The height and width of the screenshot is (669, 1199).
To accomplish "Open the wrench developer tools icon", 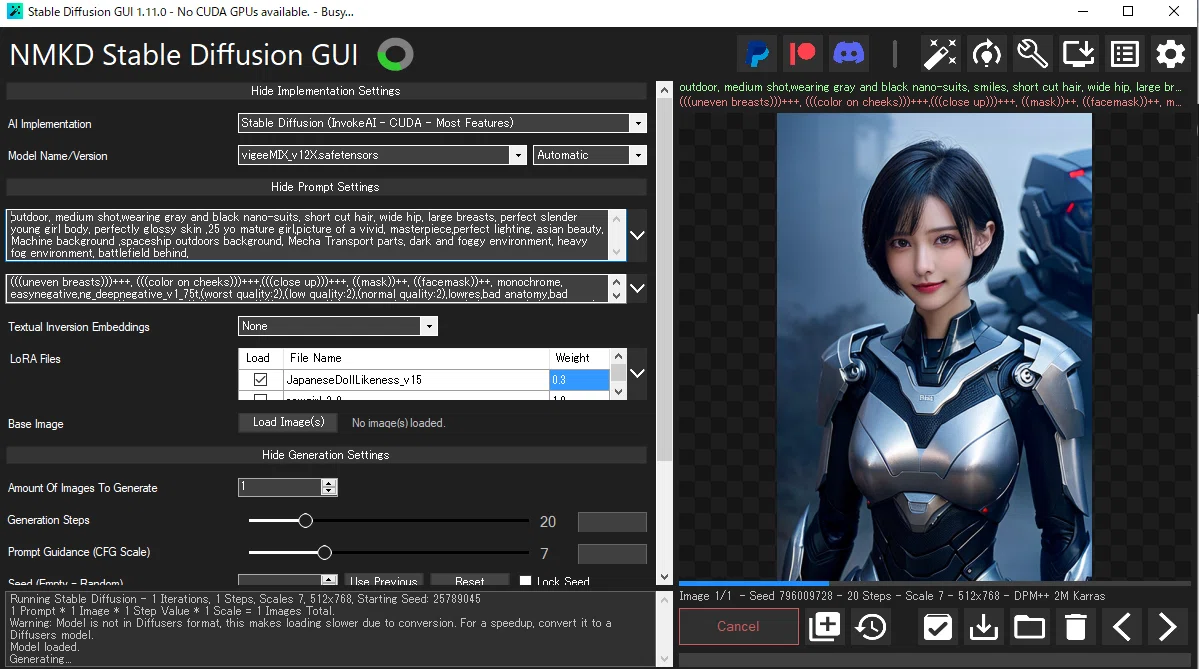I will tap(1032, 54).
